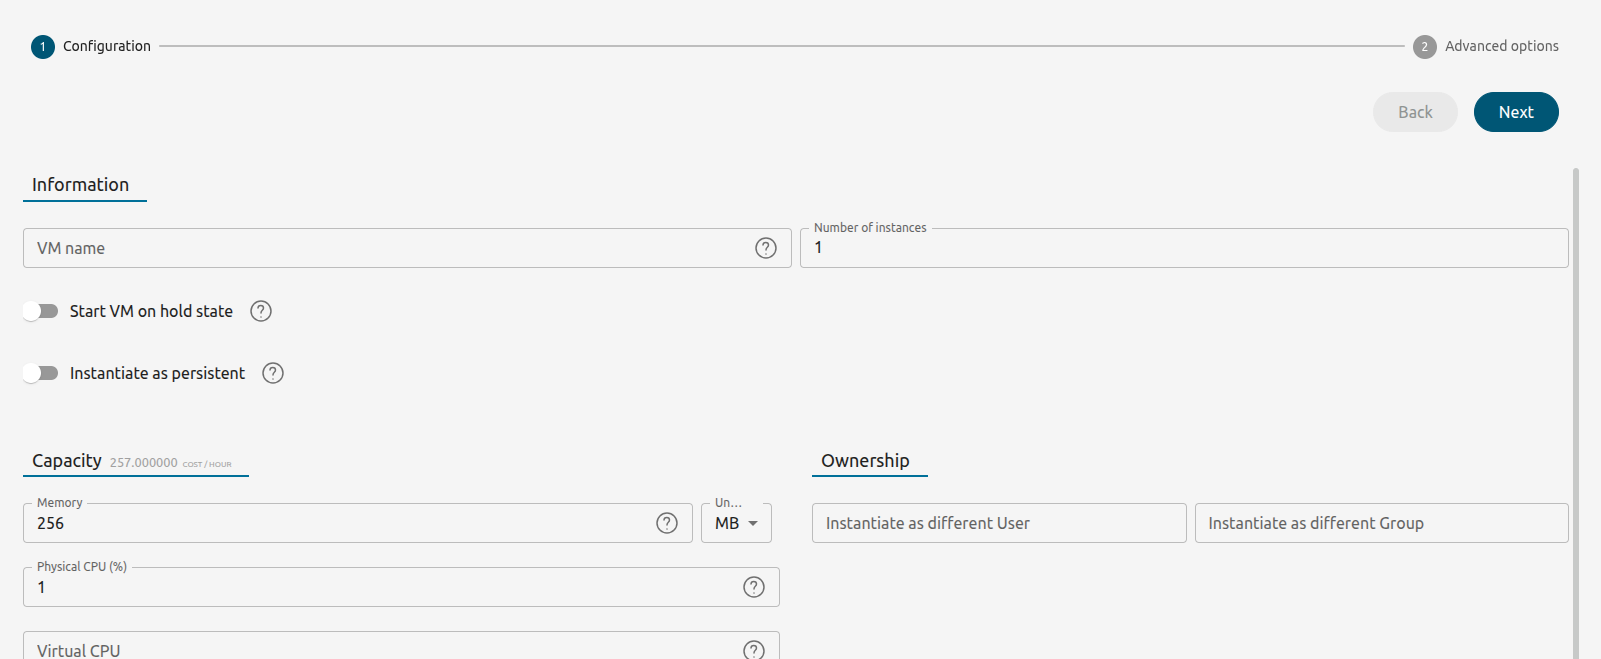
Task: Open the memory unit MB dropdown
Action: (x=736, y=523)
